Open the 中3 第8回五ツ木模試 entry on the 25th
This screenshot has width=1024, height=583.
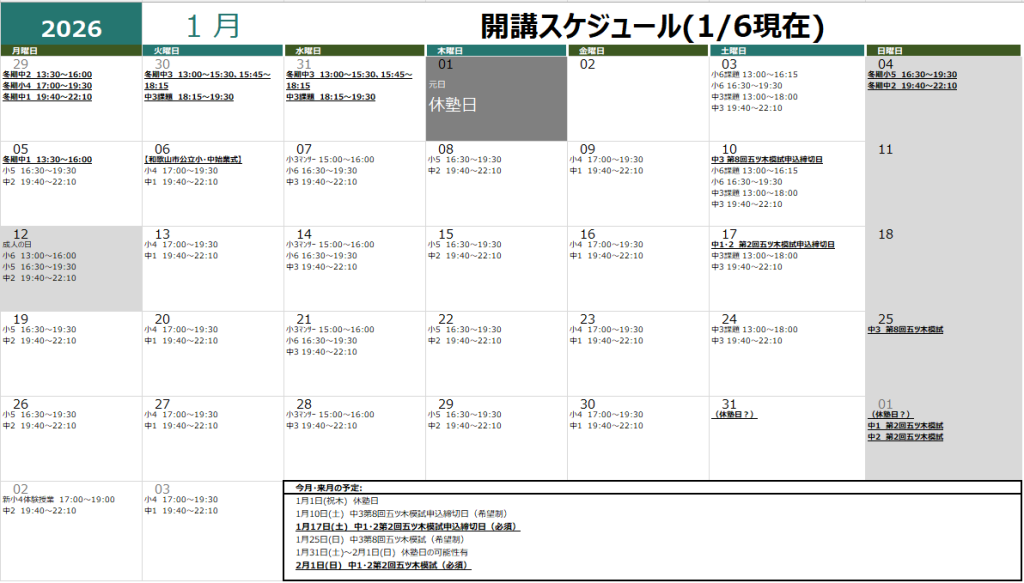click(x=905, y=329)
